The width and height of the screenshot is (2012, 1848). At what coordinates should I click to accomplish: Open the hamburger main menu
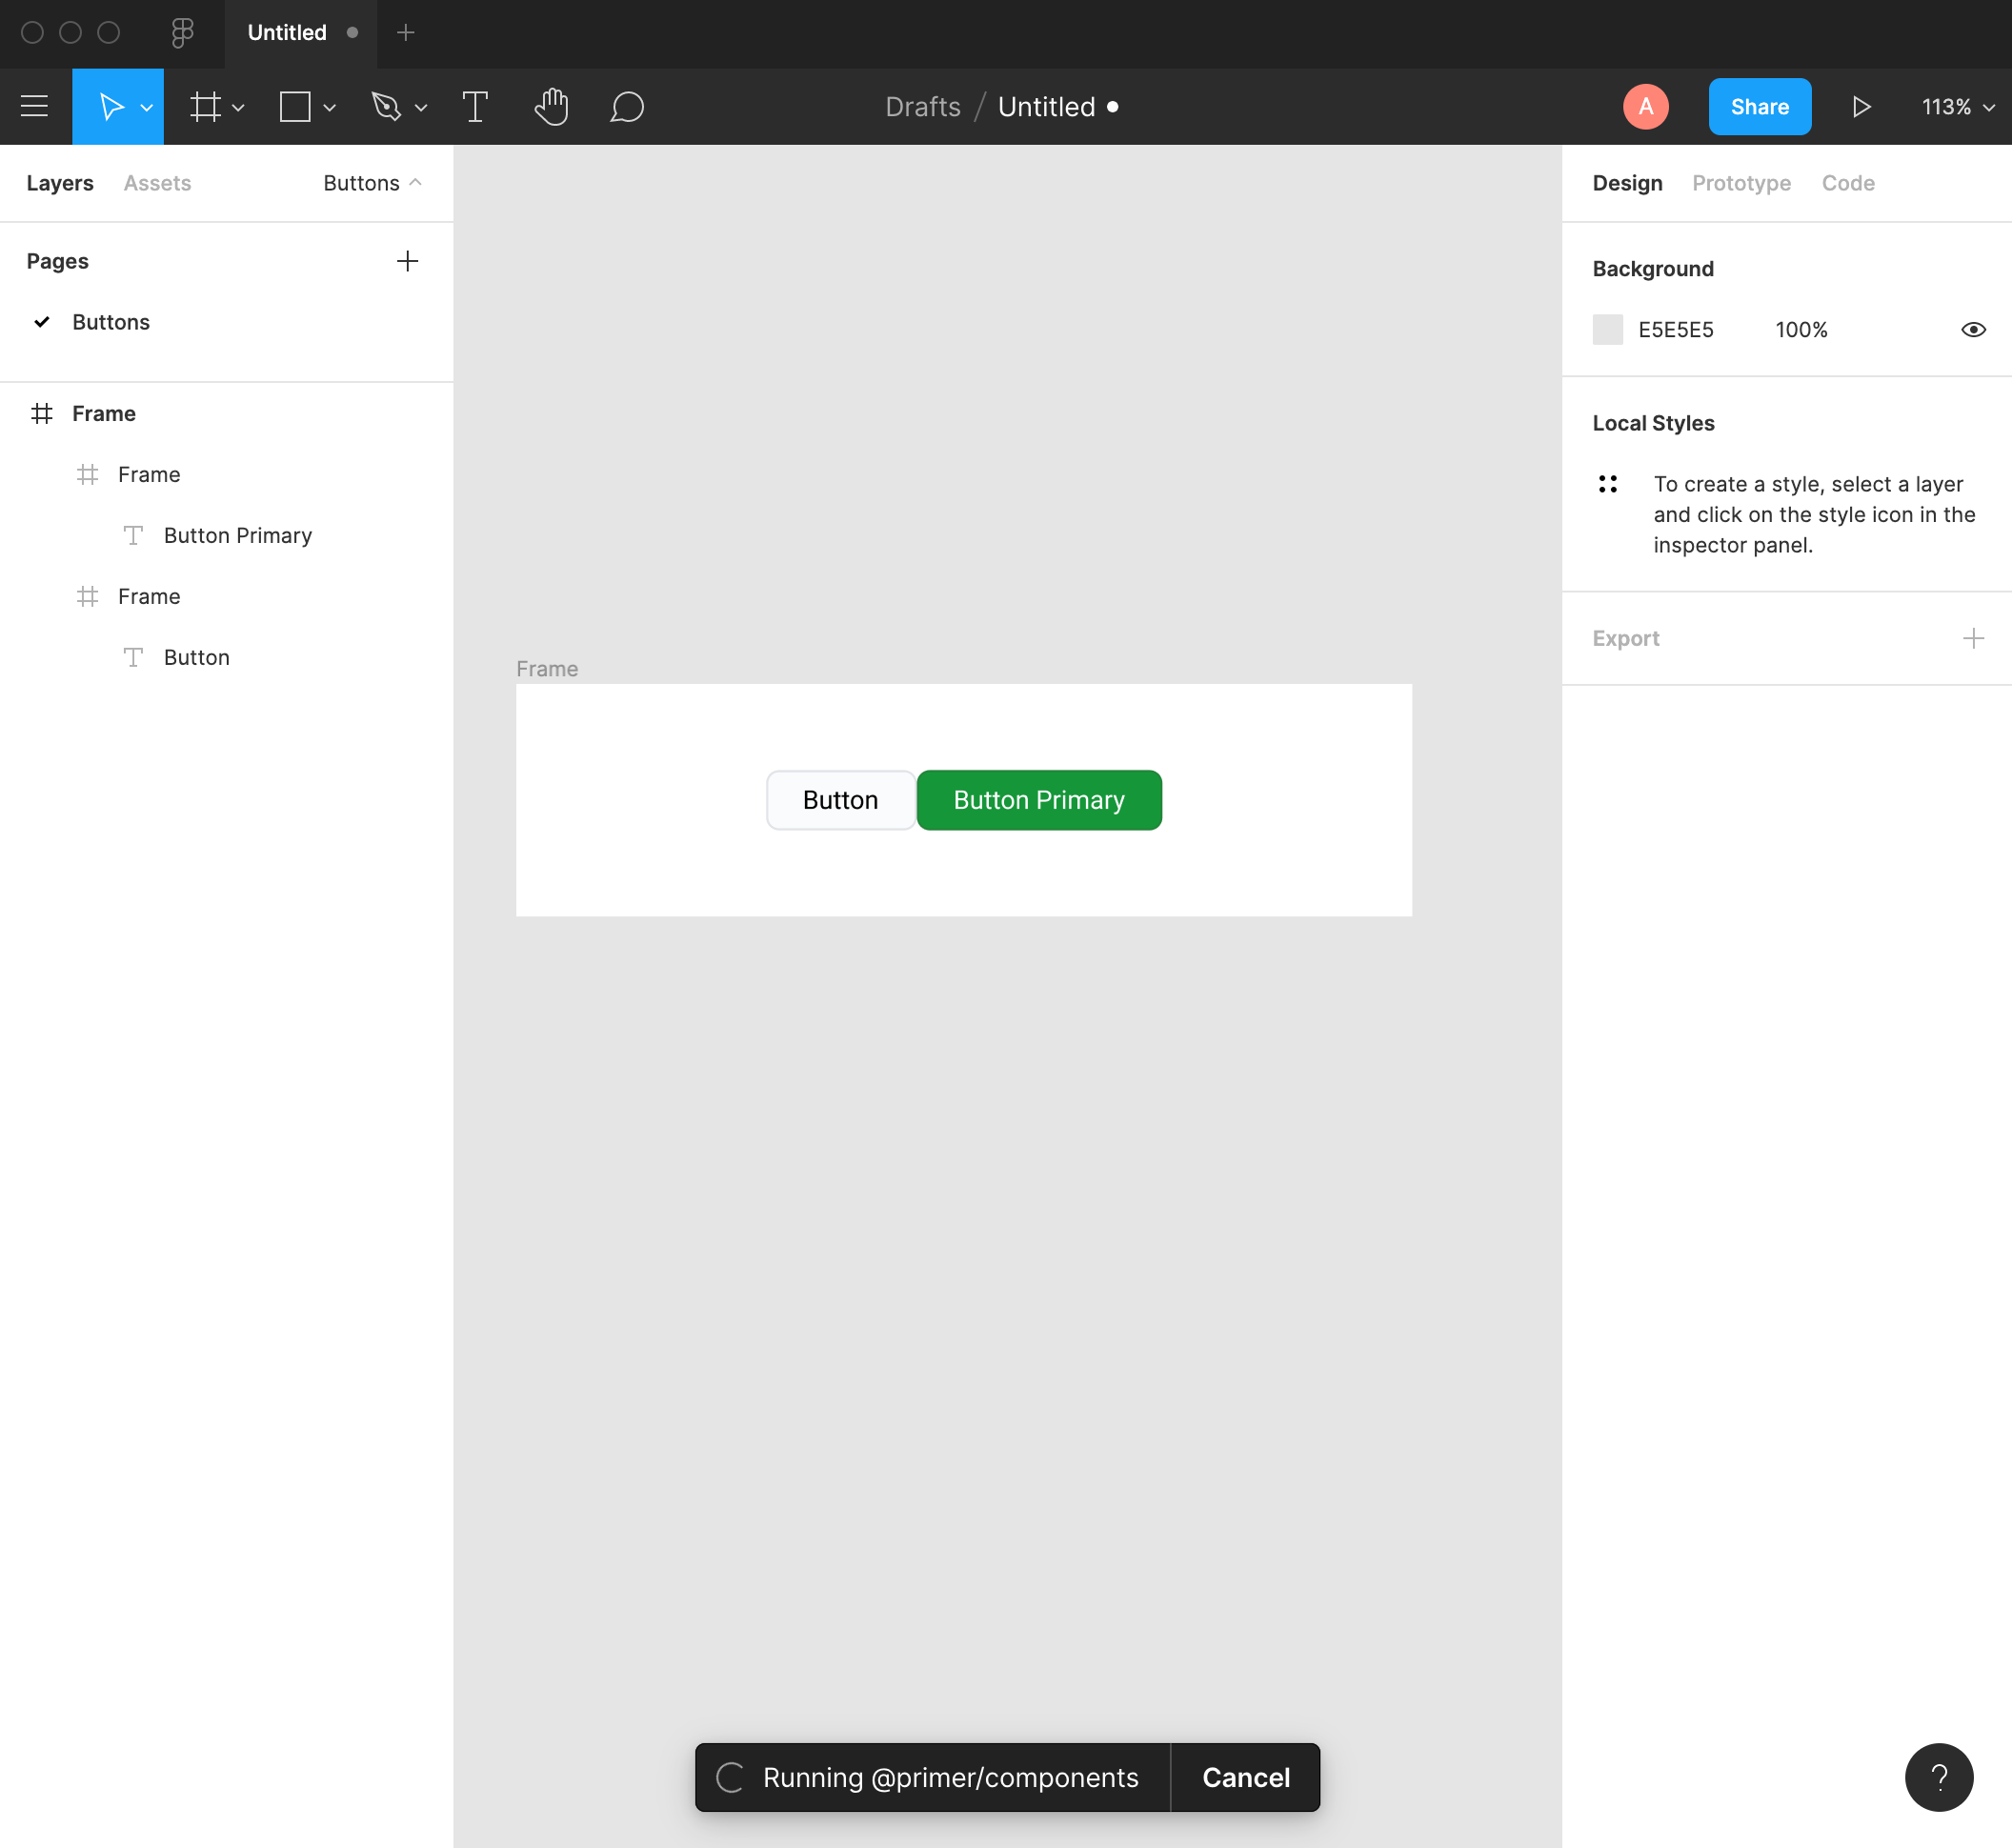(34, 106)
